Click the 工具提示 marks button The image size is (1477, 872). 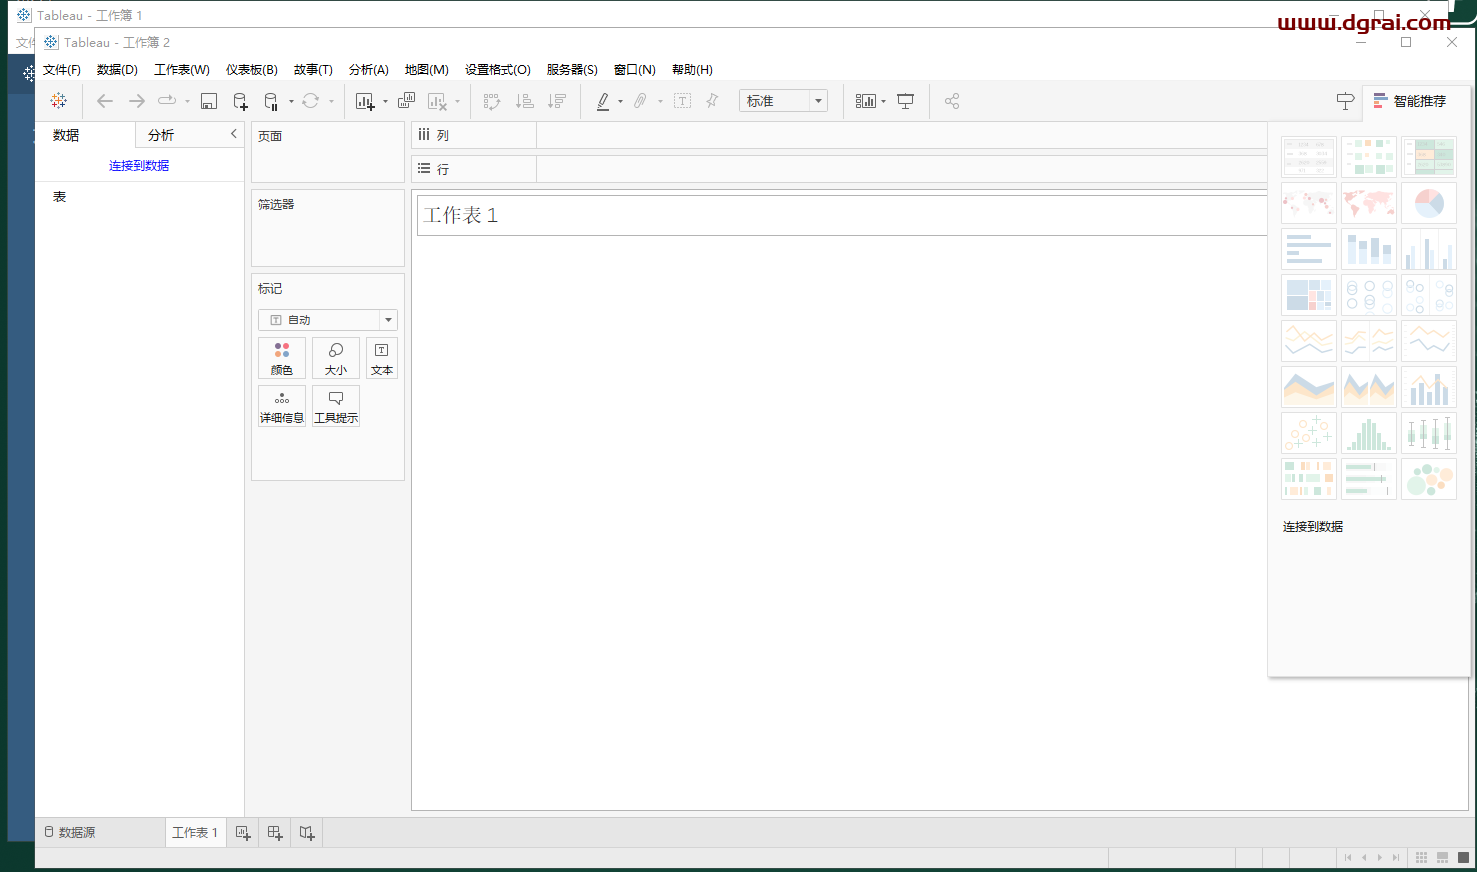tap(336, 406)
